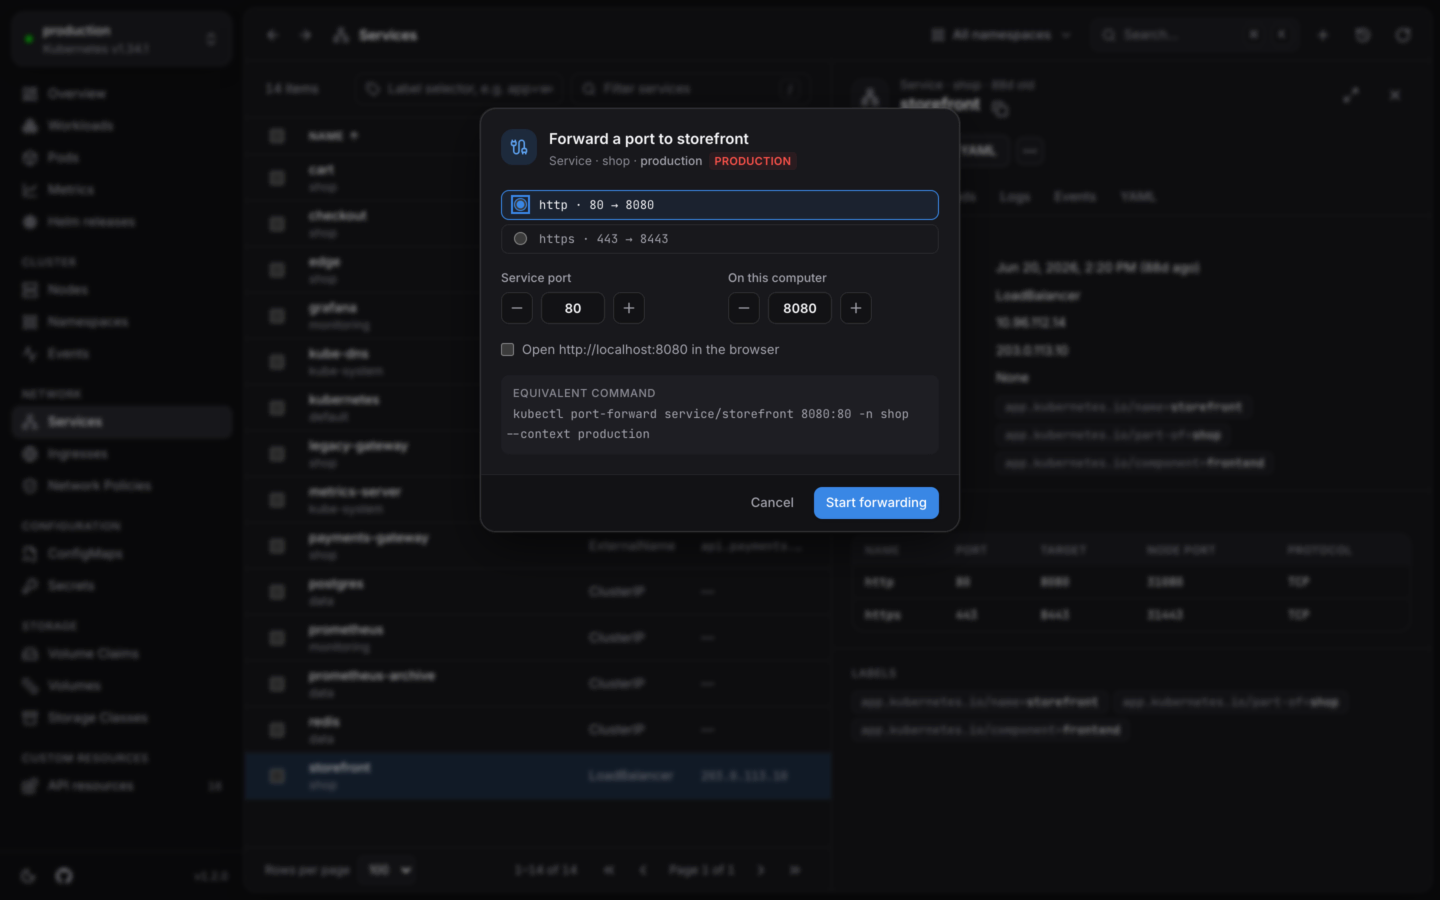The width and height of the screenshot is (1440, 900).
Task: Click the Start forwarding button
Action: point(876,503)
